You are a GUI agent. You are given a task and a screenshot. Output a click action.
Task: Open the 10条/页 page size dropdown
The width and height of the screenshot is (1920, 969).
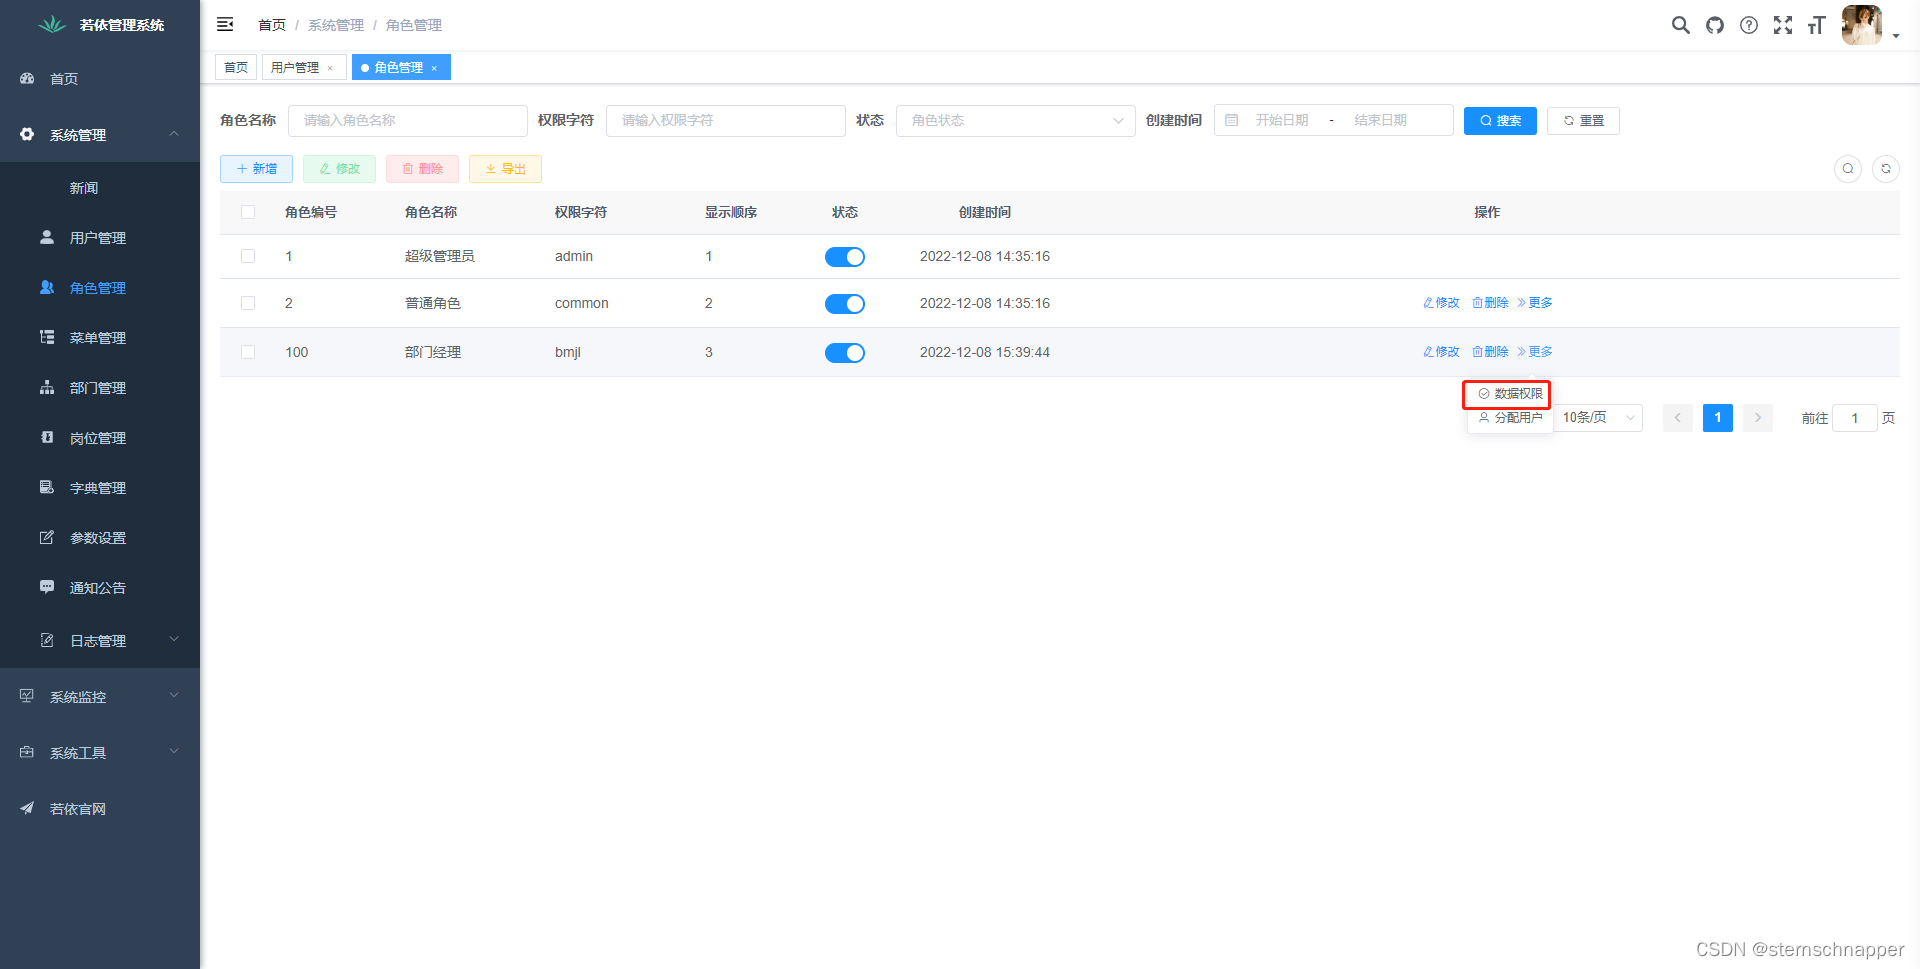(x=1598, y=417)
